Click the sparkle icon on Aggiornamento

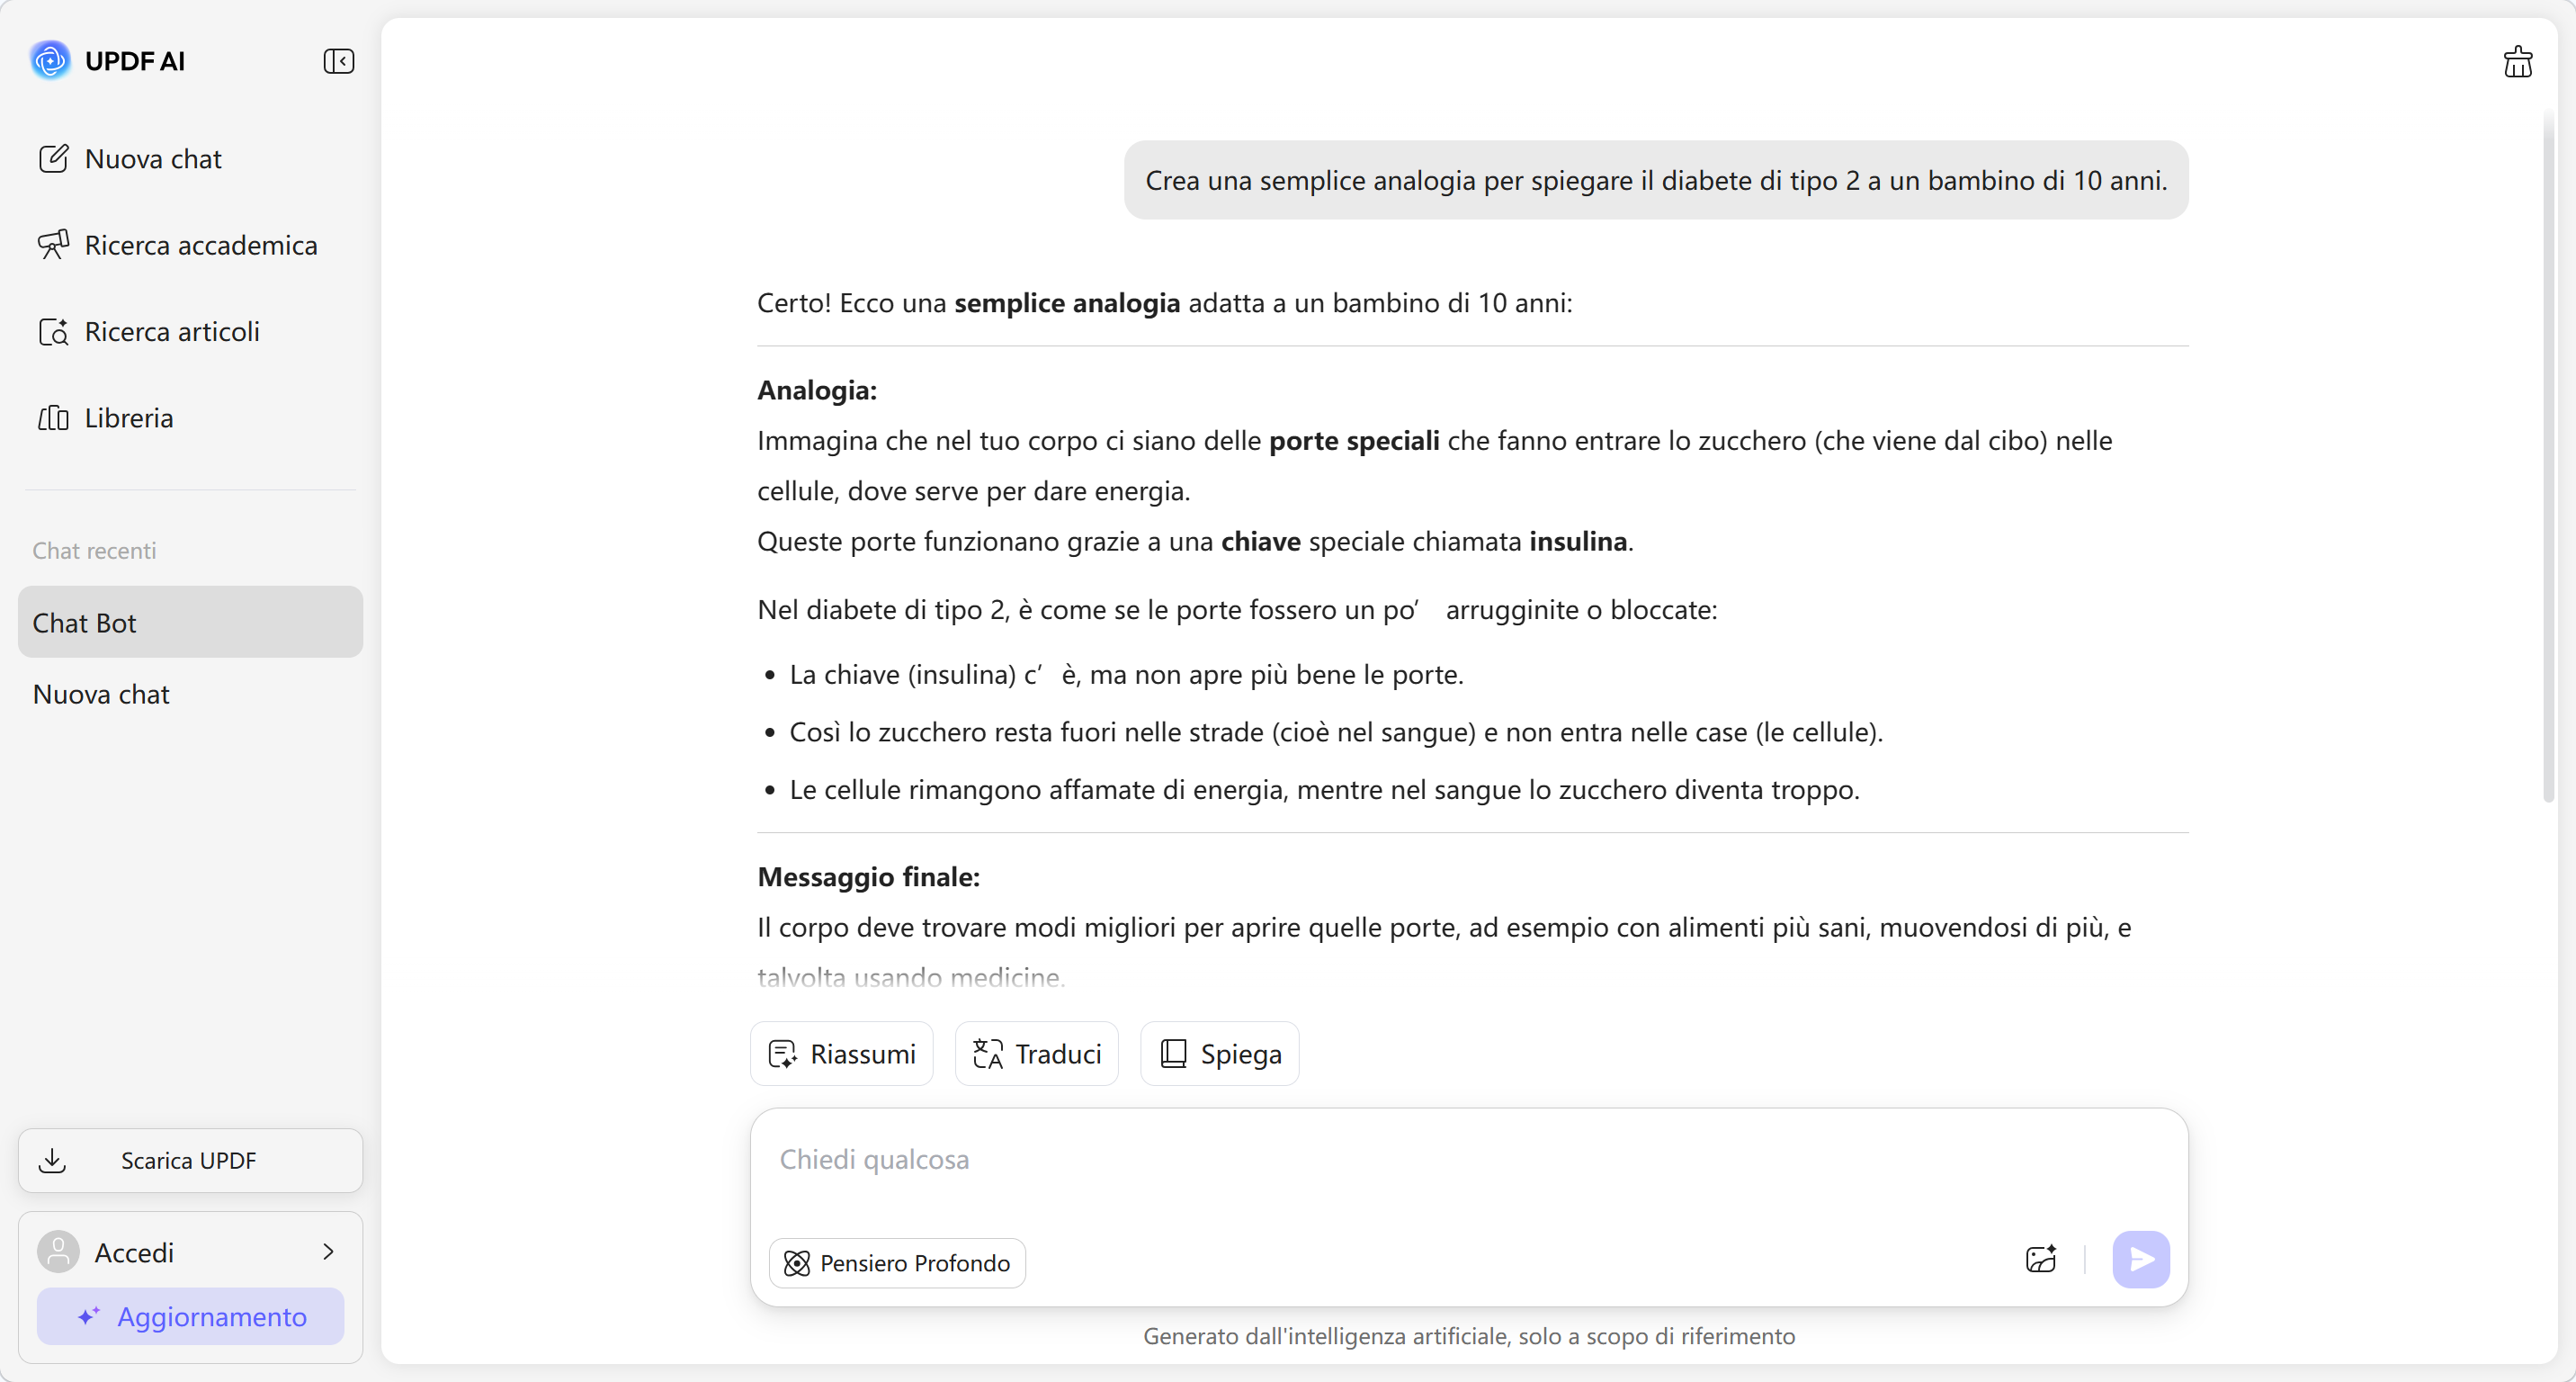89,1316
